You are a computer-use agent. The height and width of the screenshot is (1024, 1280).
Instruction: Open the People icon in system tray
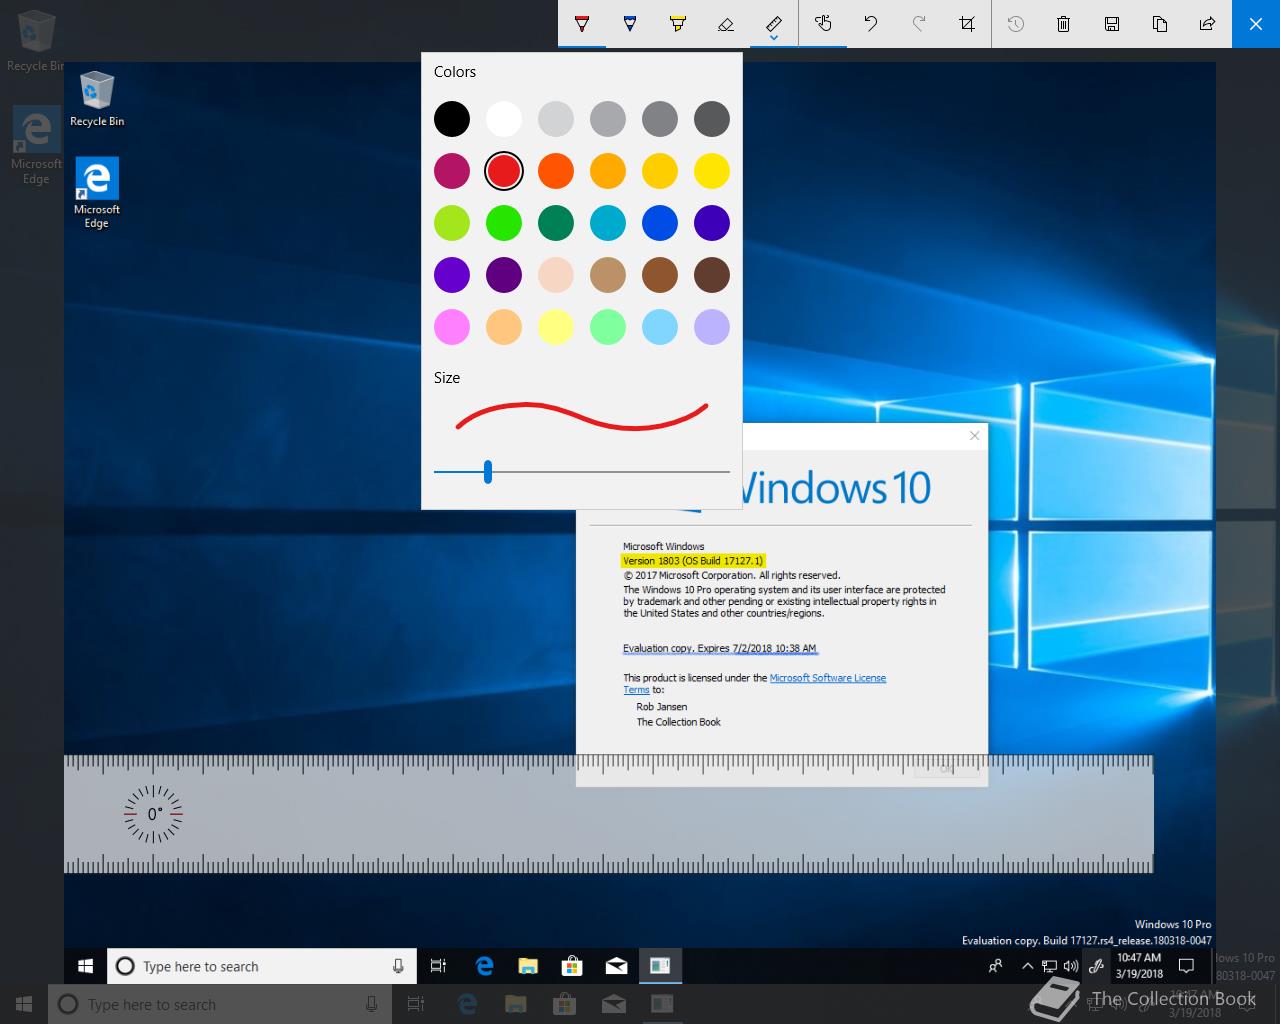click(x=995, y=966)
